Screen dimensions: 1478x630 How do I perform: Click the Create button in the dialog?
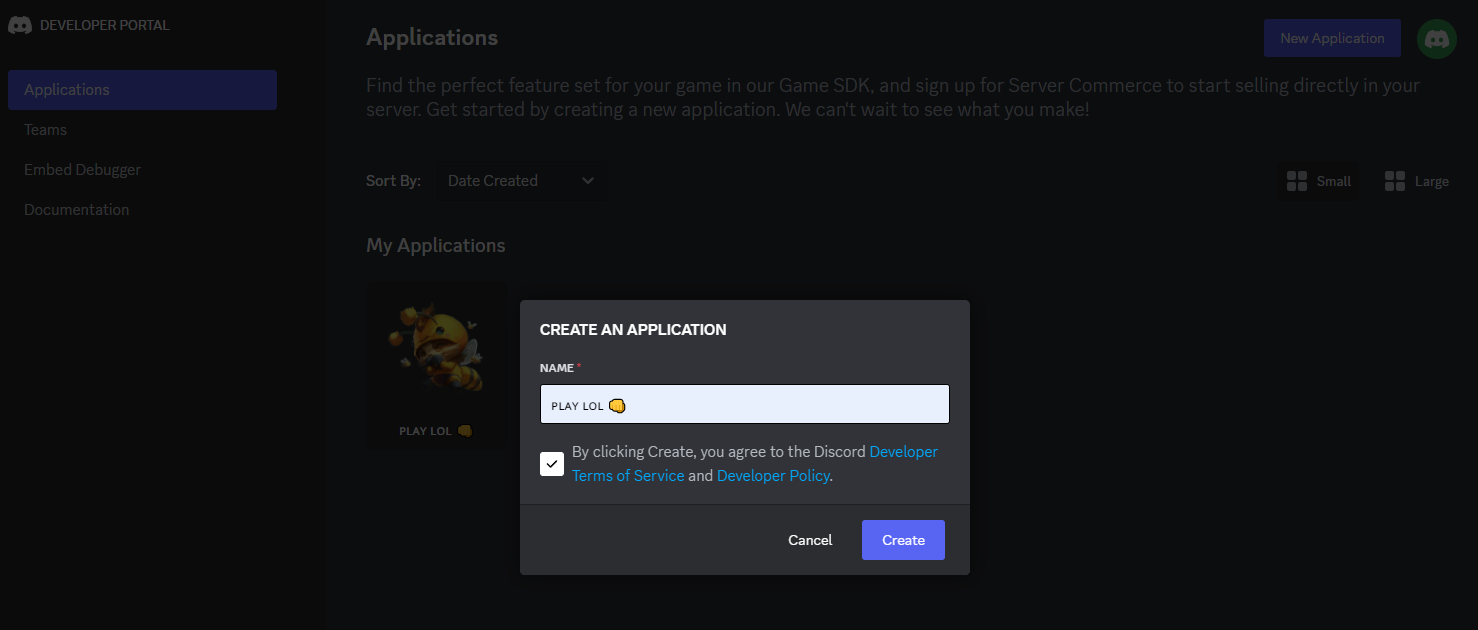click(903, 540)
